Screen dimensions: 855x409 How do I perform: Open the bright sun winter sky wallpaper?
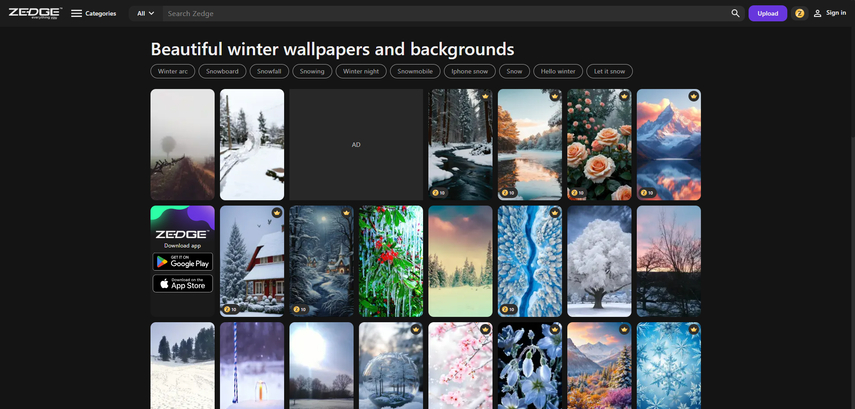(321, 365)
